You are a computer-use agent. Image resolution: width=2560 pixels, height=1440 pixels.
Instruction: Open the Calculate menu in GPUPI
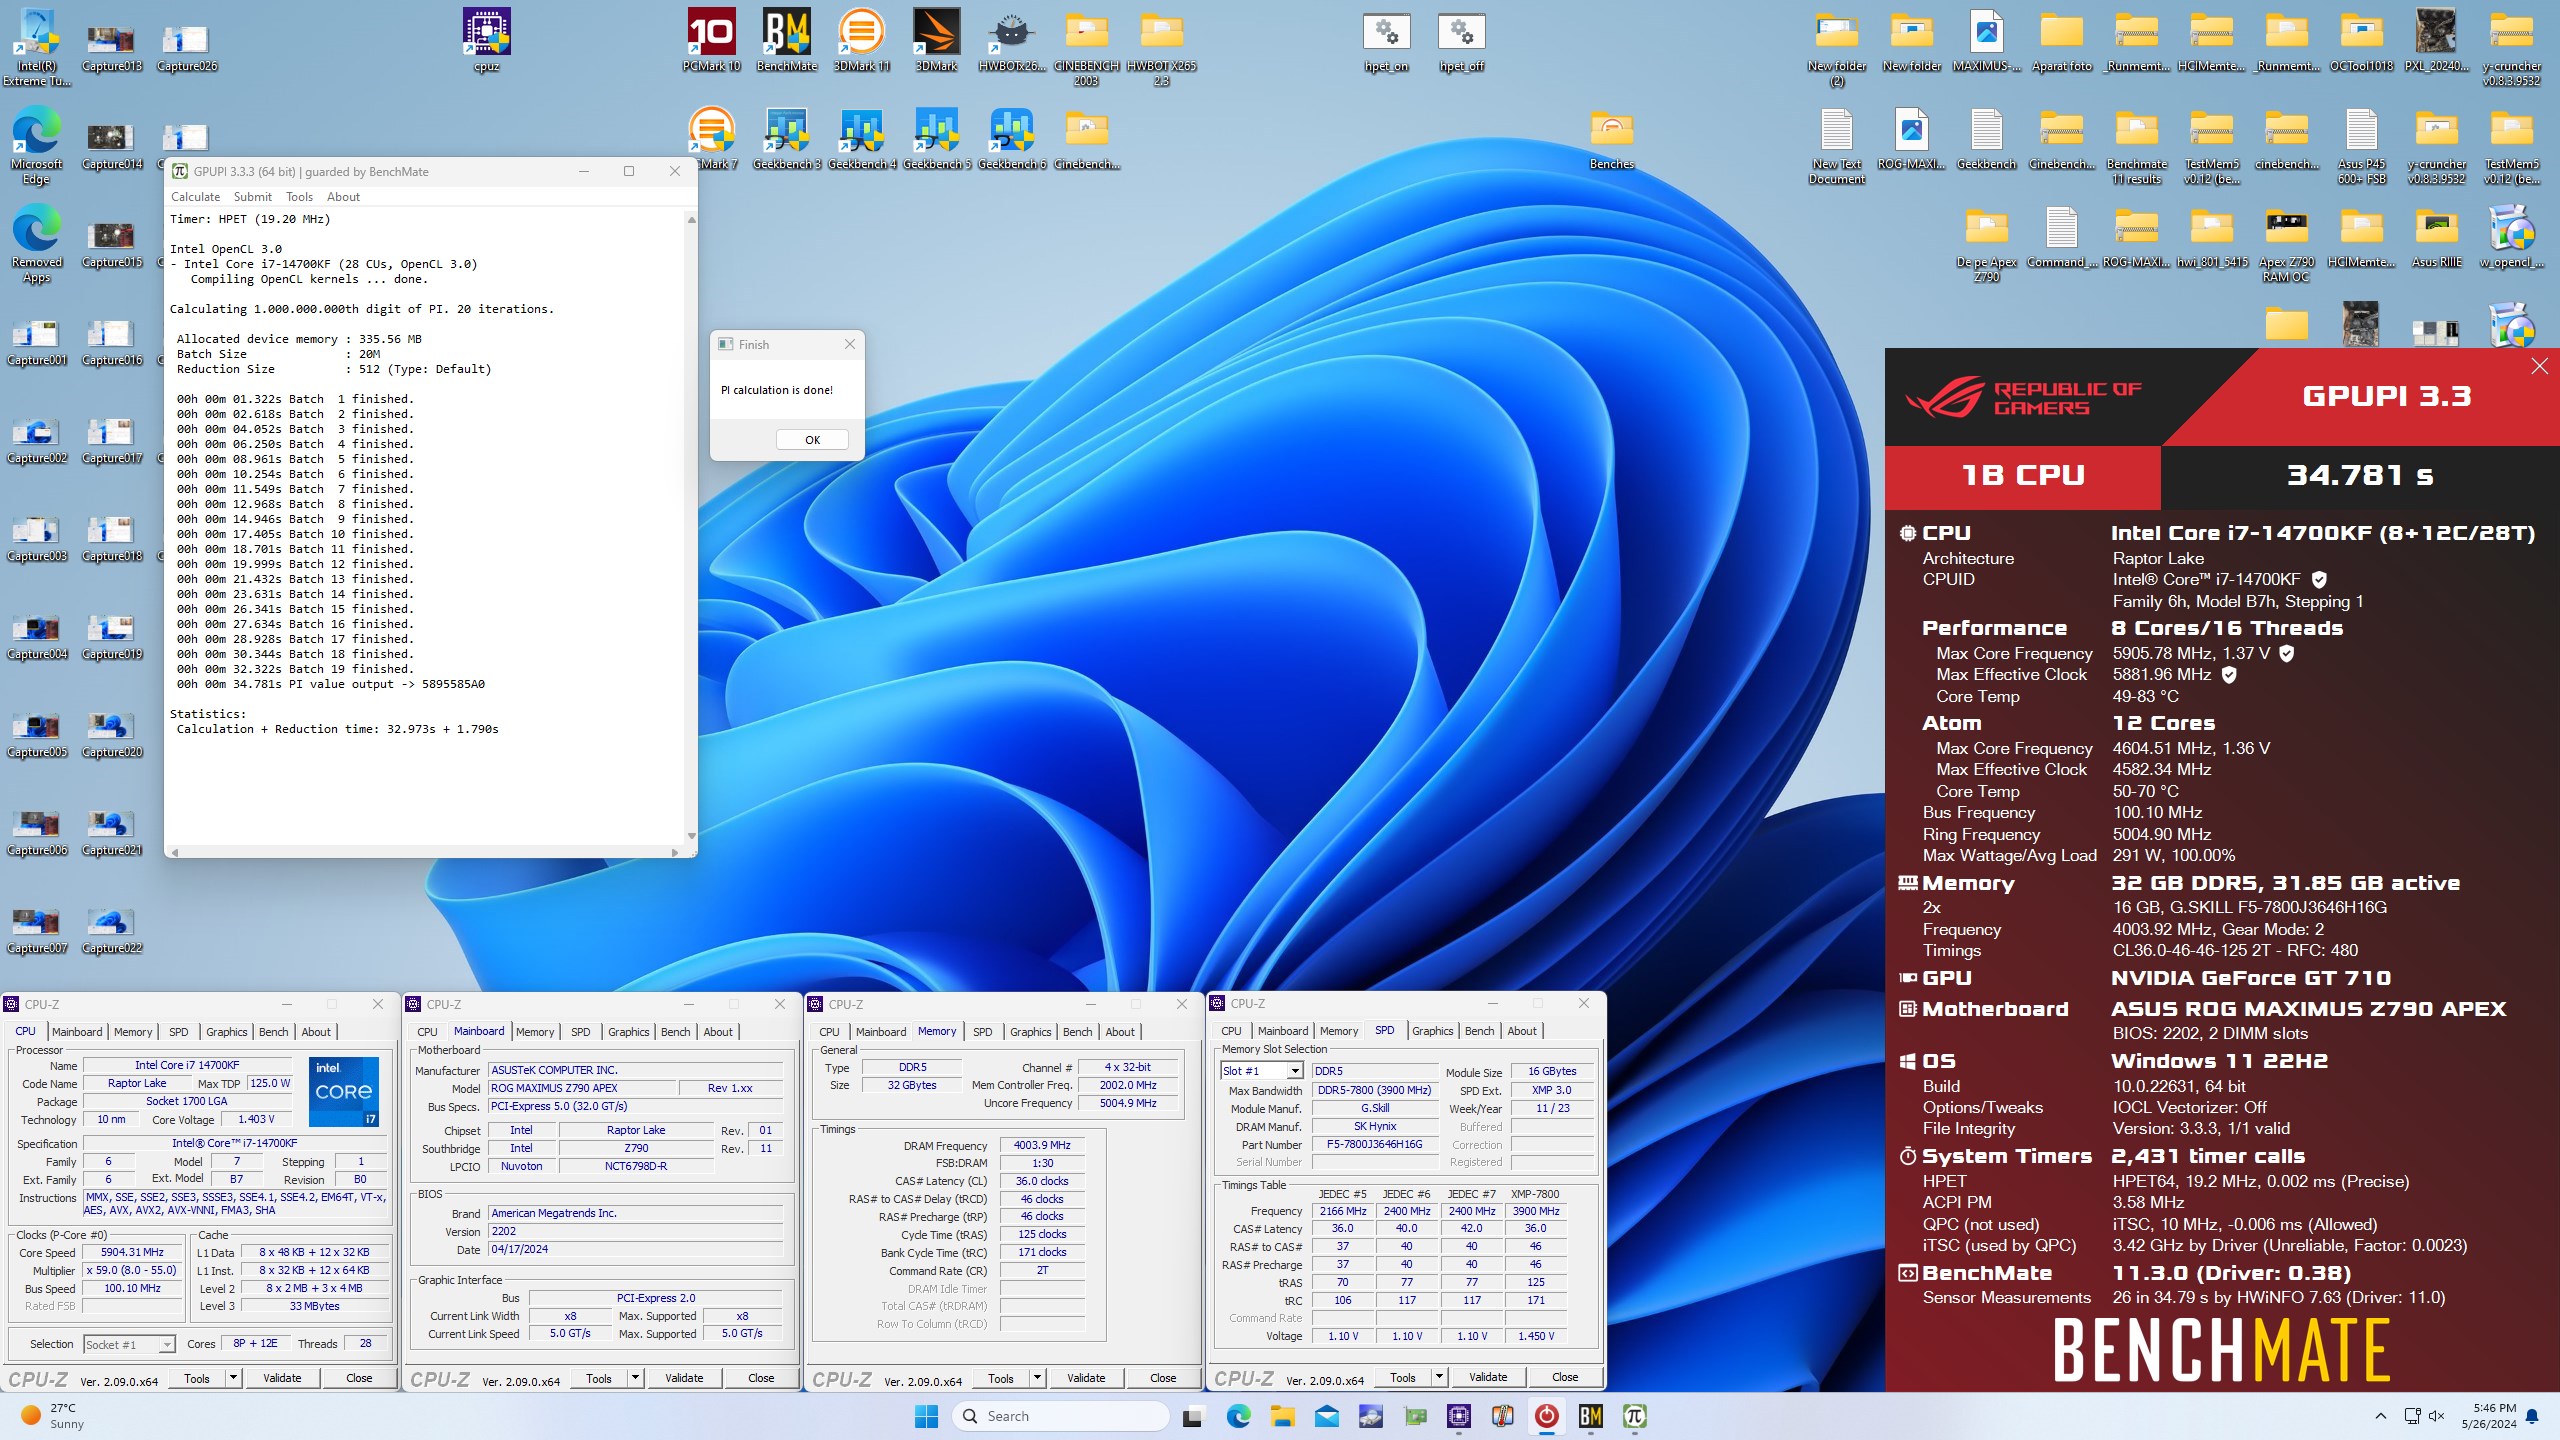(195, 197)
